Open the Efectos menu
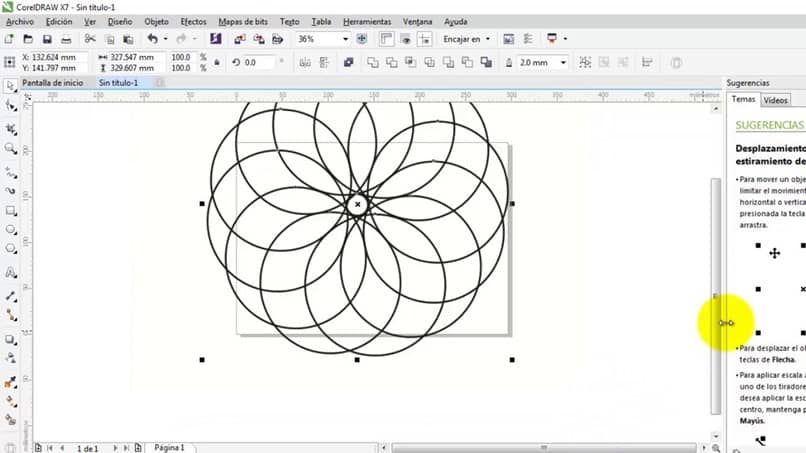This screenshot has width=806, height=453. 193,21
